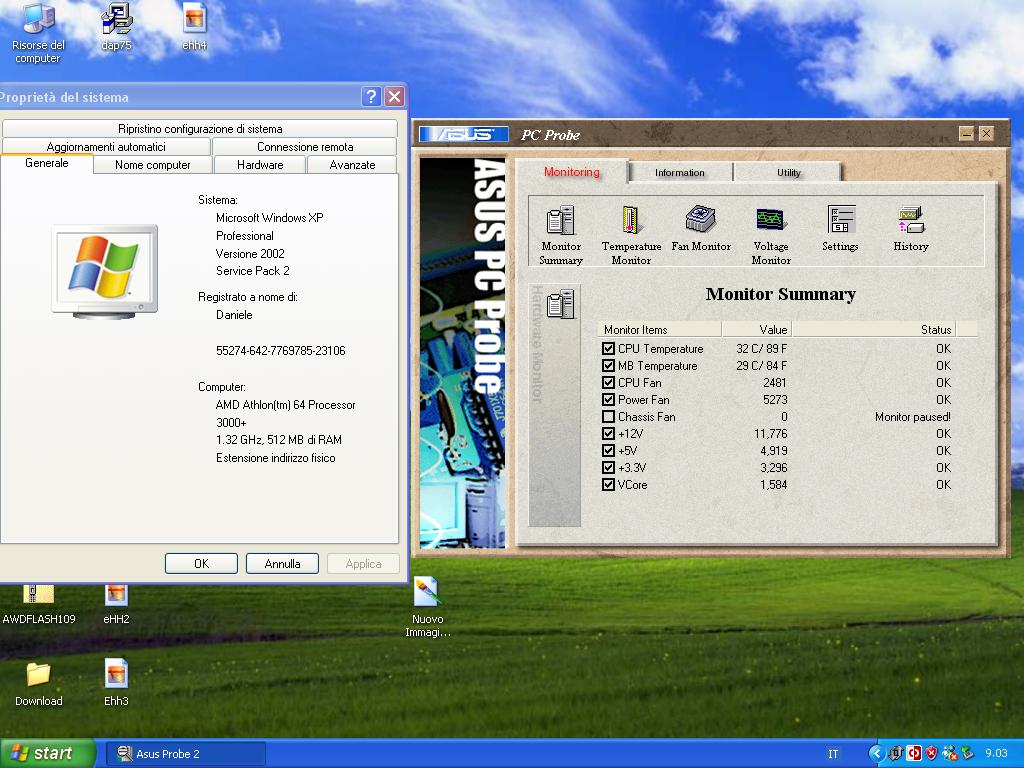Click the VCore value 1,584
Viewport: 1024px width, 768px height.
773,485
